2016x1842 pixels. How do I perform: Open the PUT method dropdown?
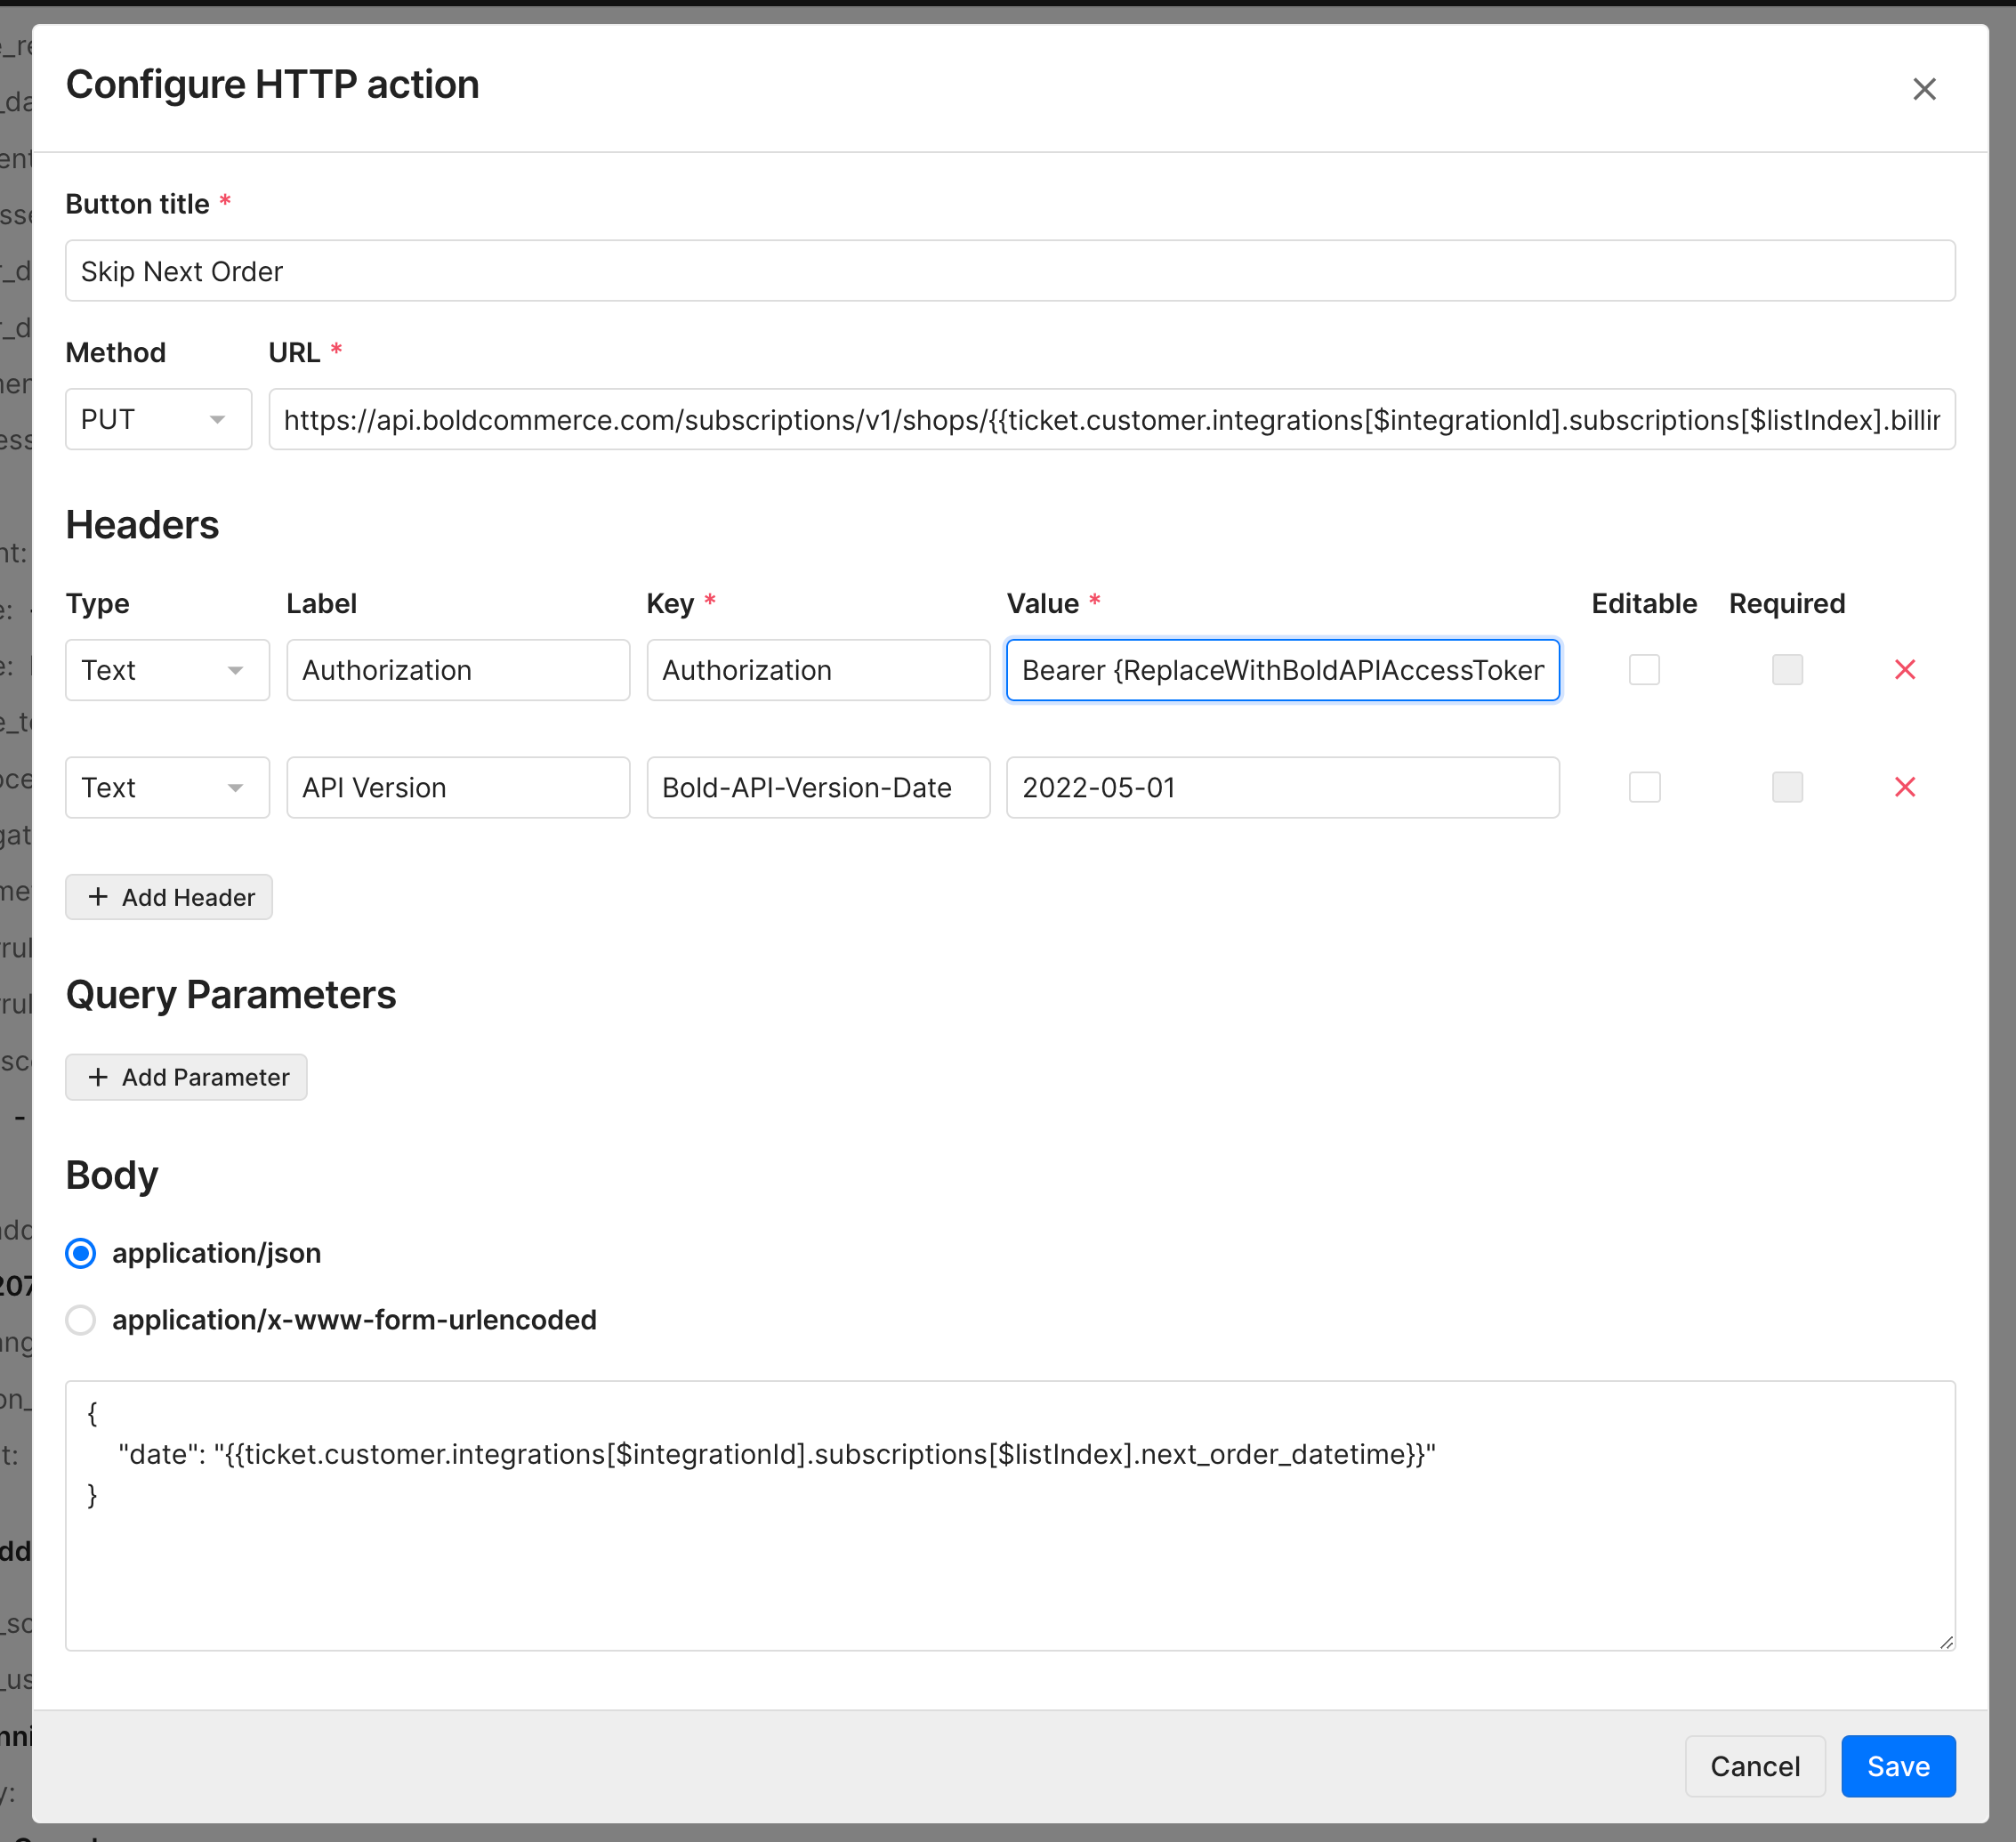[158, 419]
